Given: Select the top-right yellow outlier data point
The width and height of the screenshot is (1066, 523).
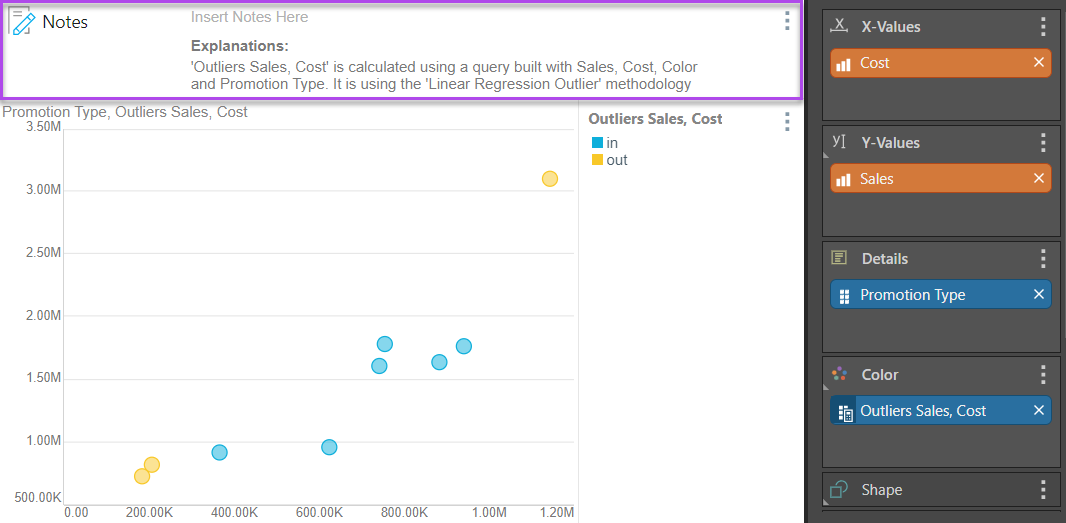Looking at the screenshot, I should [549, 179].
